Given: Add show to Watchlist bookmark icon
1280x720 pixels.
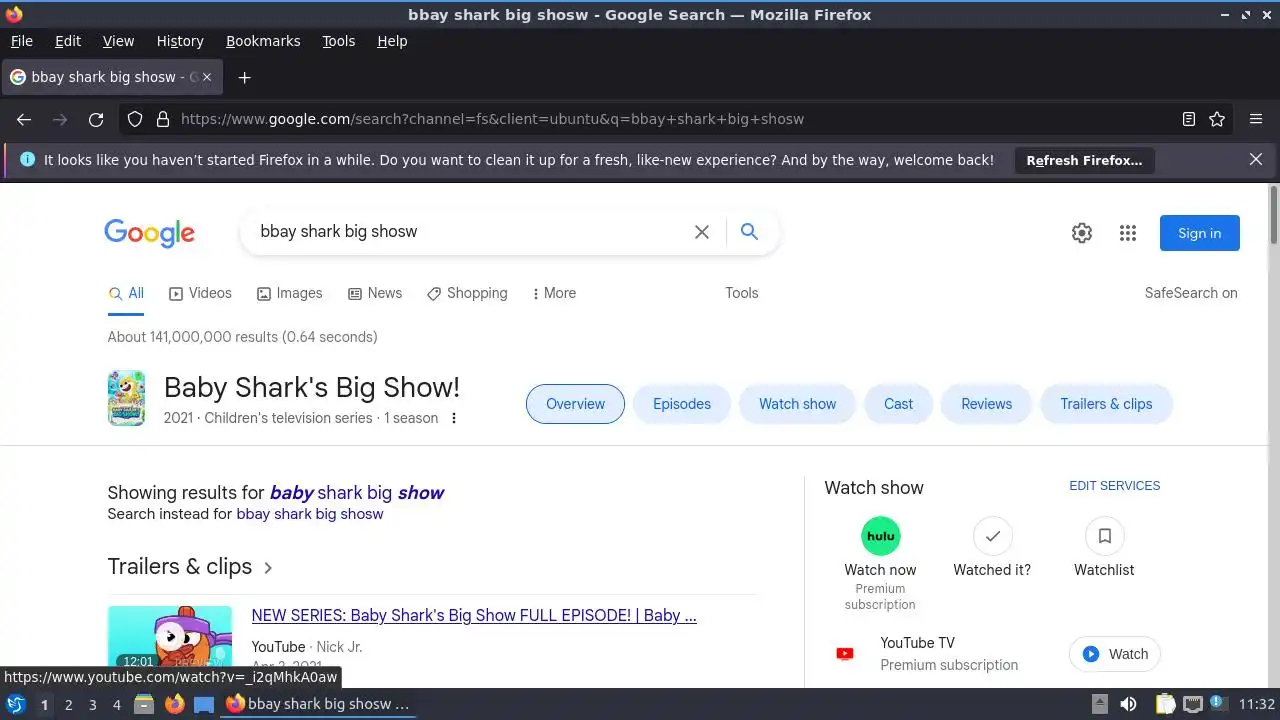Looking at the screenshot, I should pyautogui.click(x=1104, y=536).
